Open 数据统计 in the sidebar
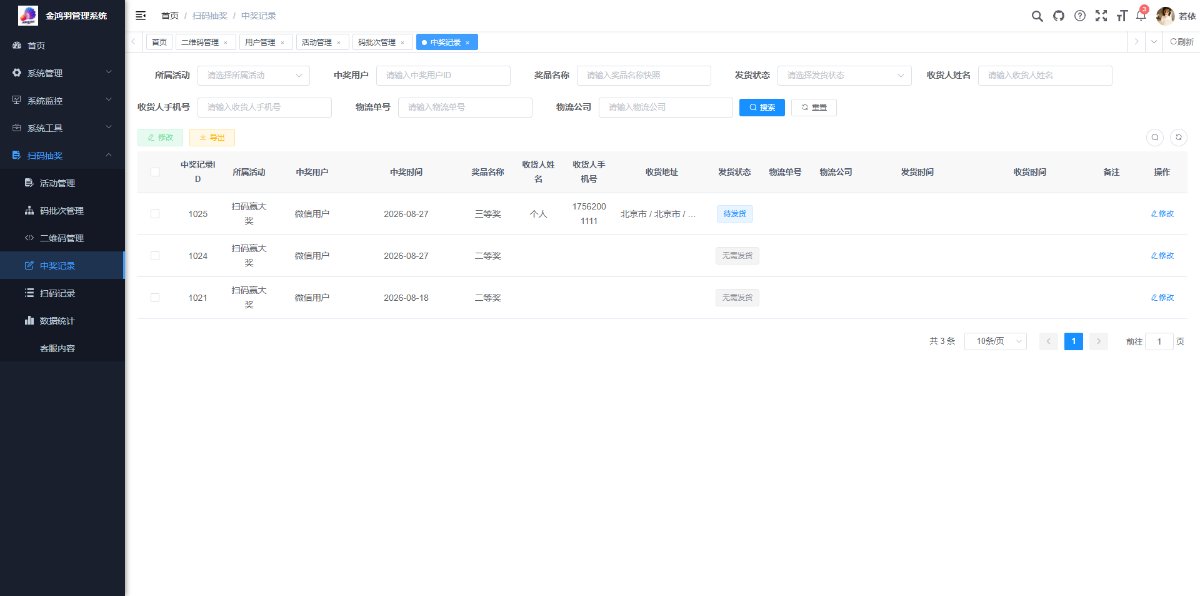The height and width of the screenshot is (596, 1200). point(62,321)
